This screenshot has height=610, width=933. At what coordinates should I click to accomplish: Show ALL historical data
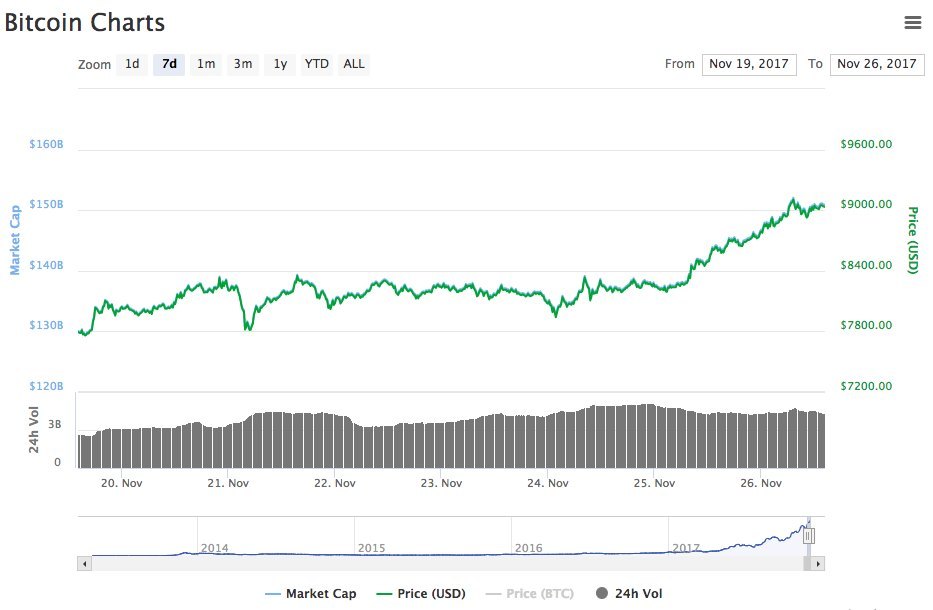pos(354,64)
